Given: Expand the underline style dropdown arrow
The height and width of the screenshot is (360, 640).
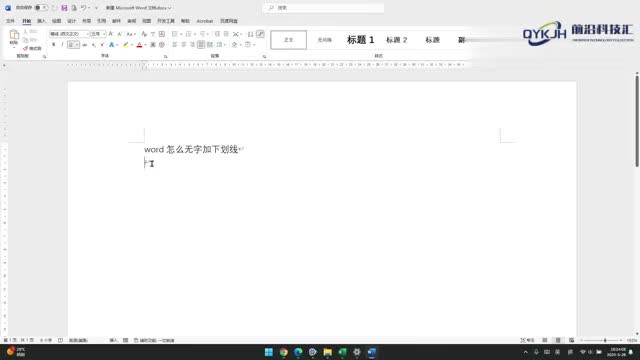Looking at the screenshot, I should point(77,44).
